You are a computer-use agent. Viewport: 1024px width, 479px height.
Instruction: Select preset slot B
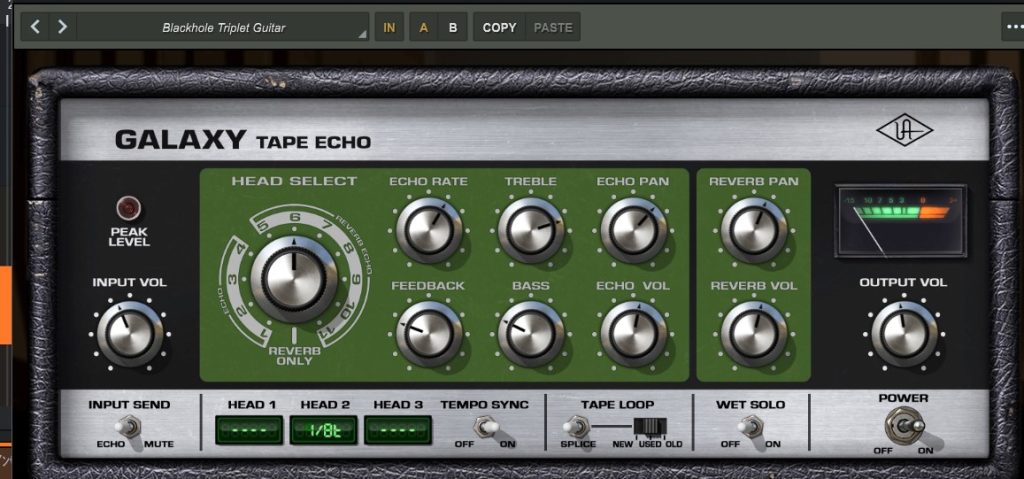click(x=452, y=27)
